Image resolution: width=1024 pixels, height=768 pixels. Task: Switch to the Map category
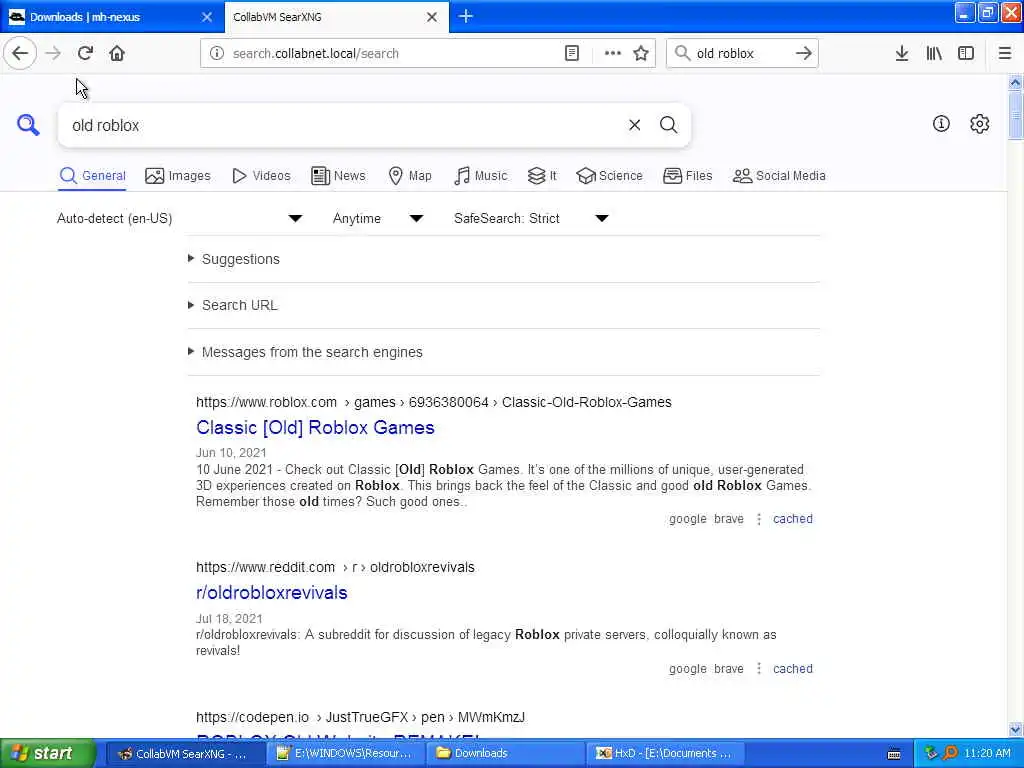point(409,176)
